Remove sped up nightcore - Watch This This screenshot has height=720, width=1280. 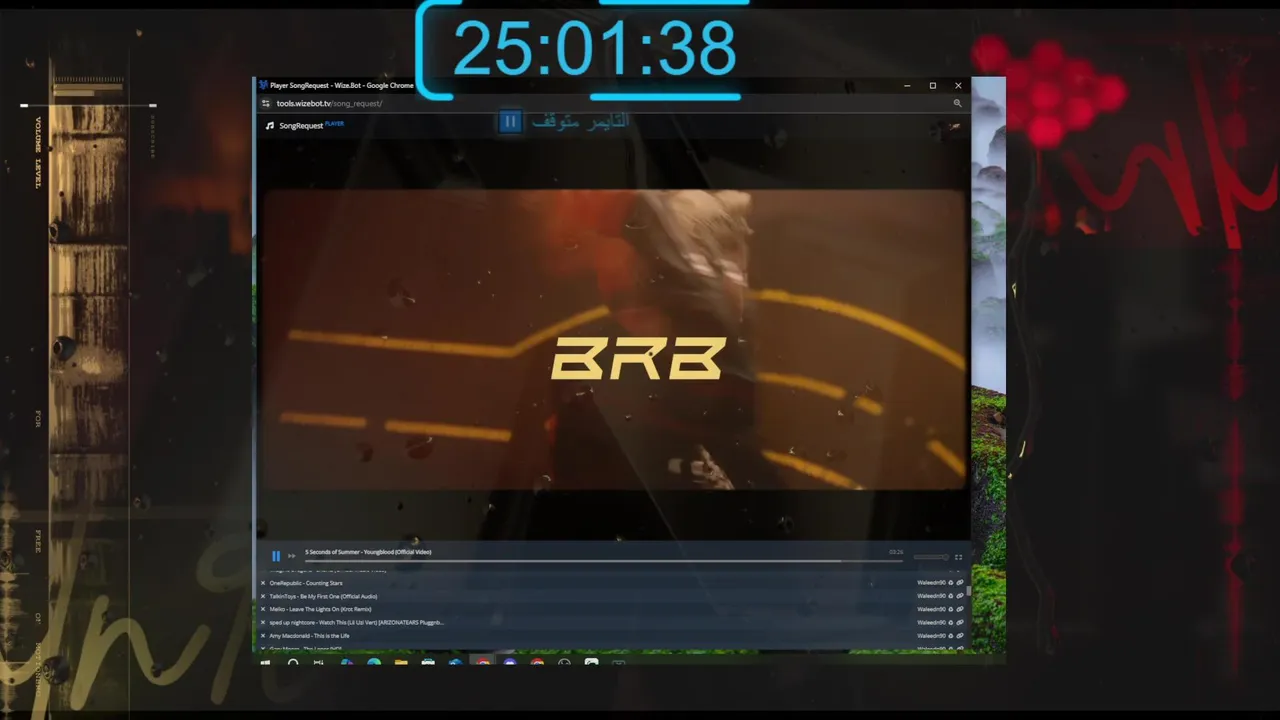263,622
